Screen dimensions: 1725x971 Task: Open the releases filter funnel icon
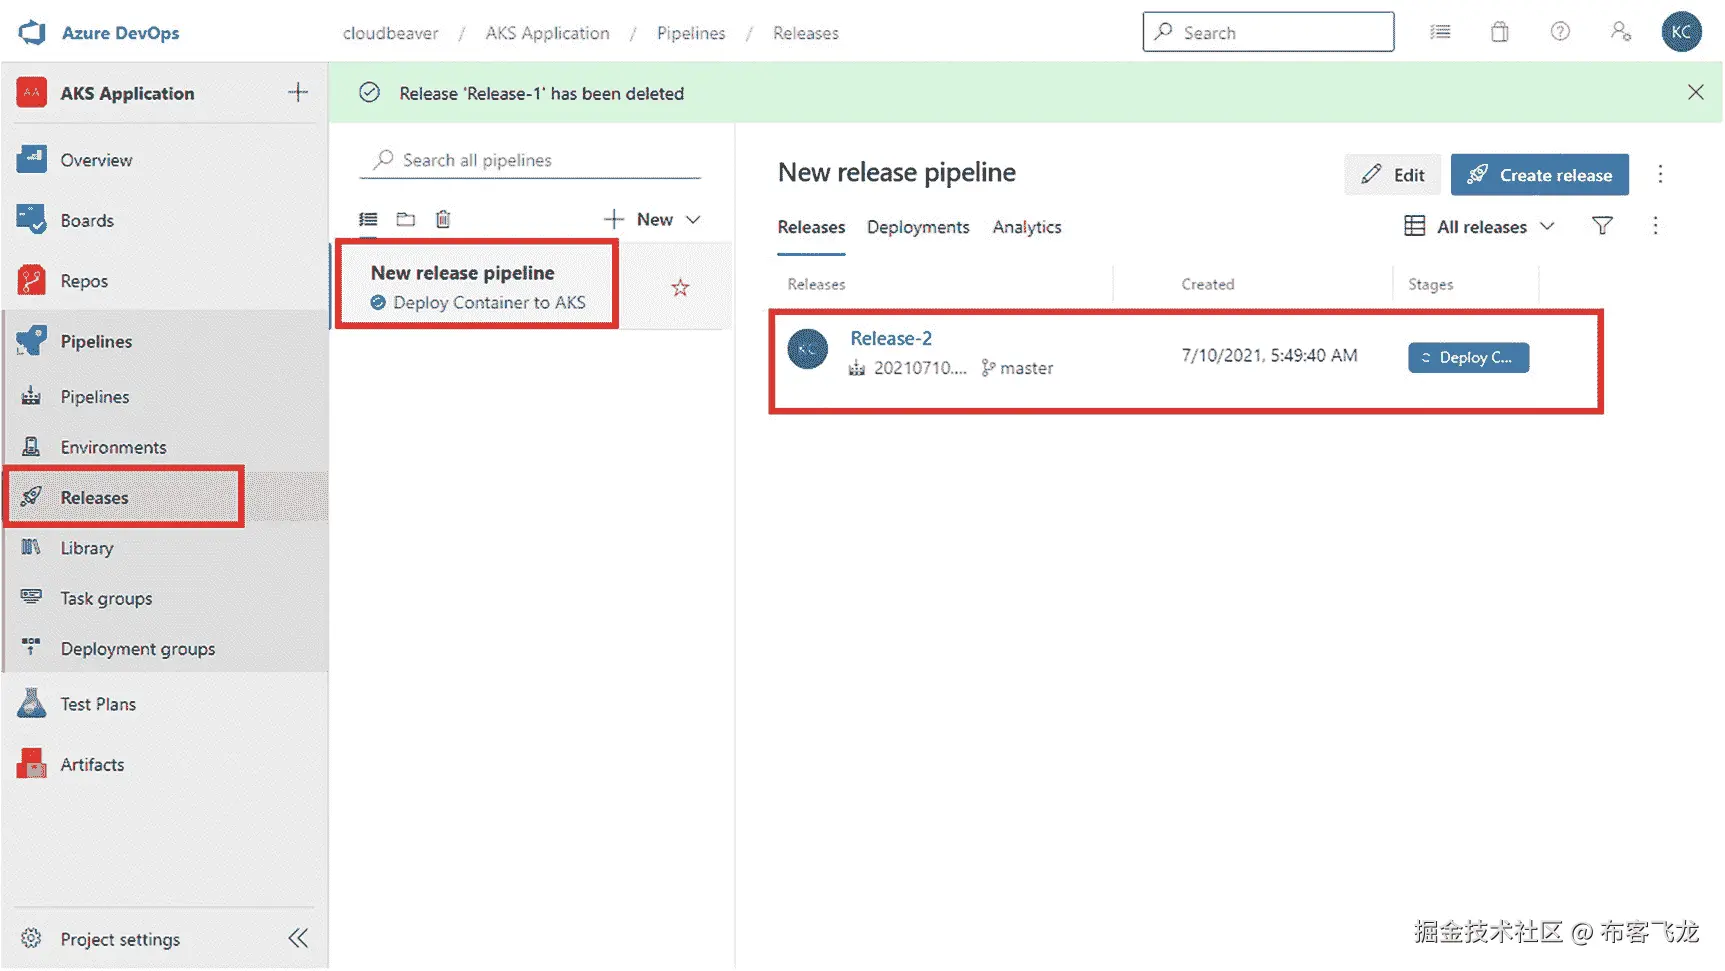[x=1602, y=226]
